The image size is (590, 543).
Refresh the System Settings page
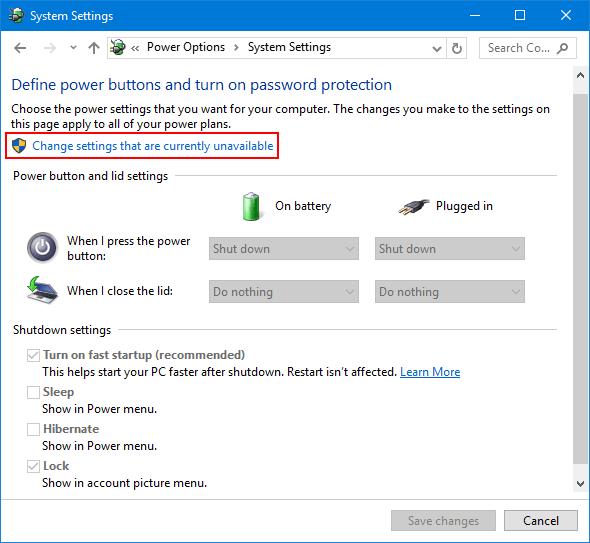[x=457, y=48]
